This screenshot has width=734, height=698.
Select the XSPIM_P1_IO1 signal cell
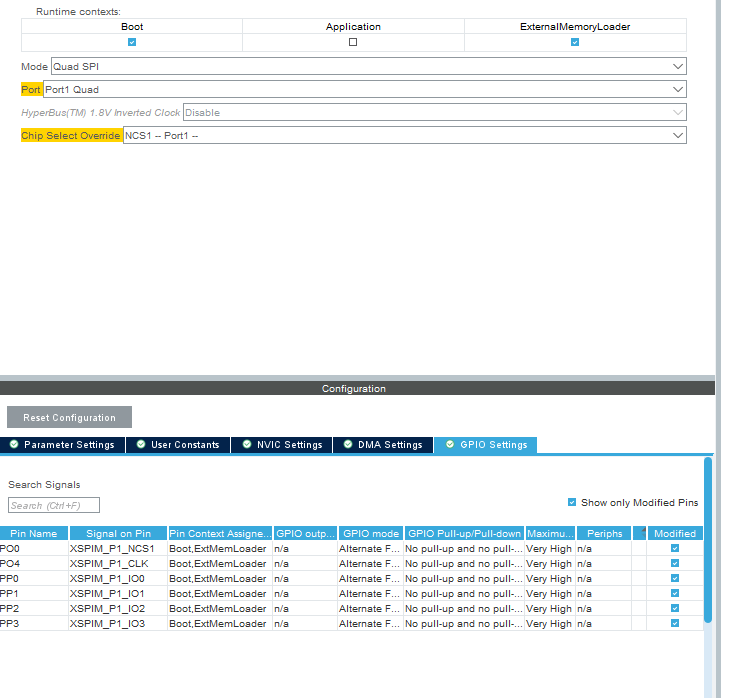coord(118,593)
